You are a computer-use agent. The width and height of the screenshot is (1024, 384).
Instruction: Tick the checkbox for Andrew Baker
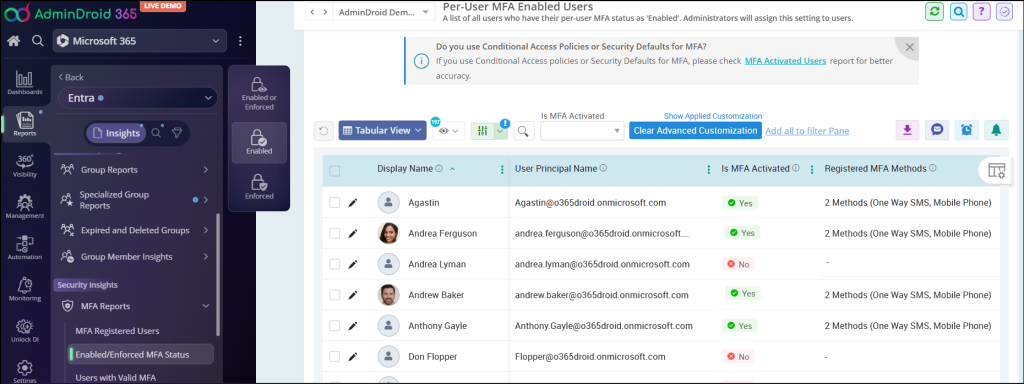click(334, 295)
